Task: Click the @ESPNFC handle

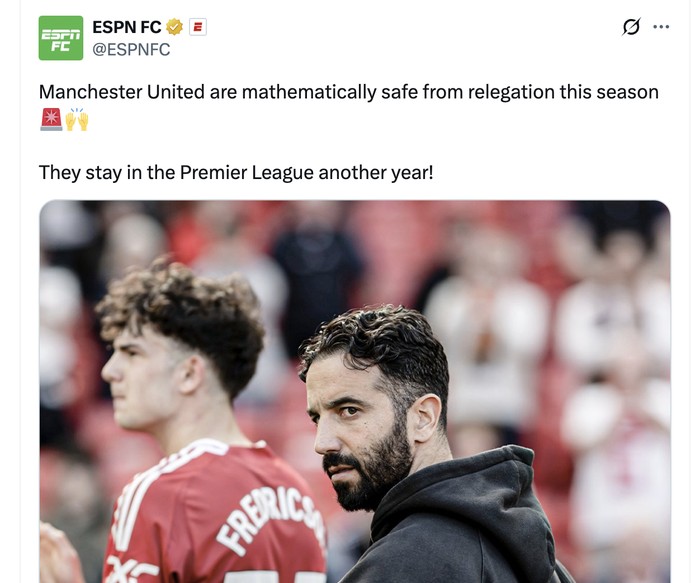Action: click(131, 49)
